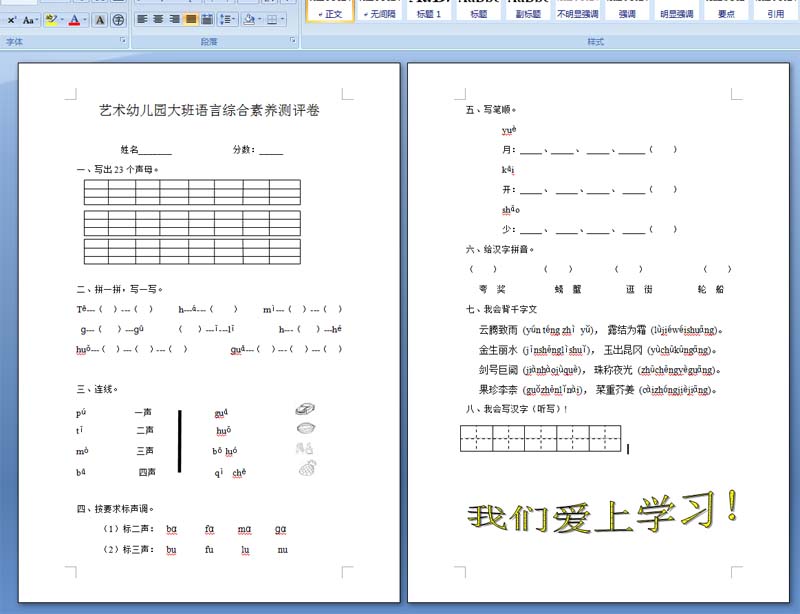This screenshot has width=800, height=614.
Task: Click the phrase 金生丽水
Action: (x=498, y=350)
